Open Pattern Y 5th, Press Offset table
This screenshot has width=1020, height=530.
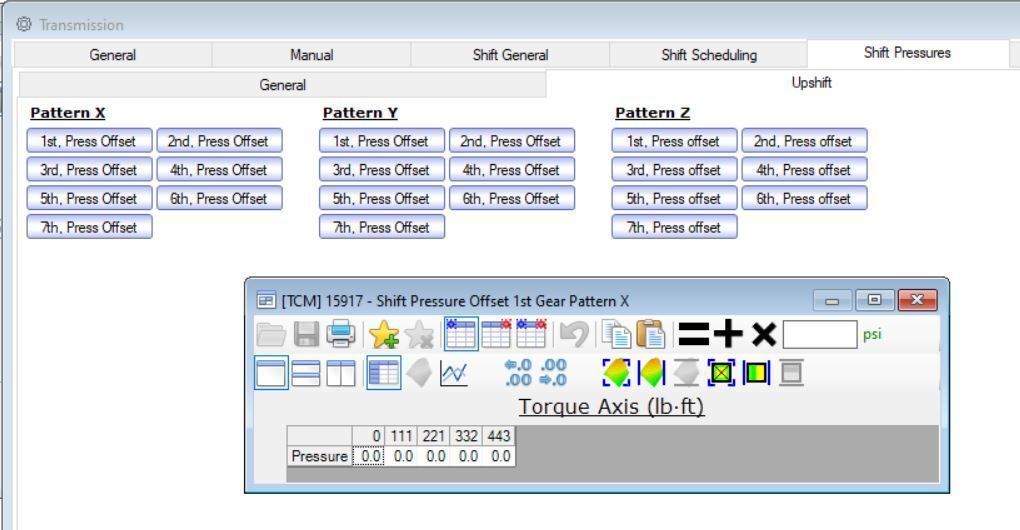[380, 198]
